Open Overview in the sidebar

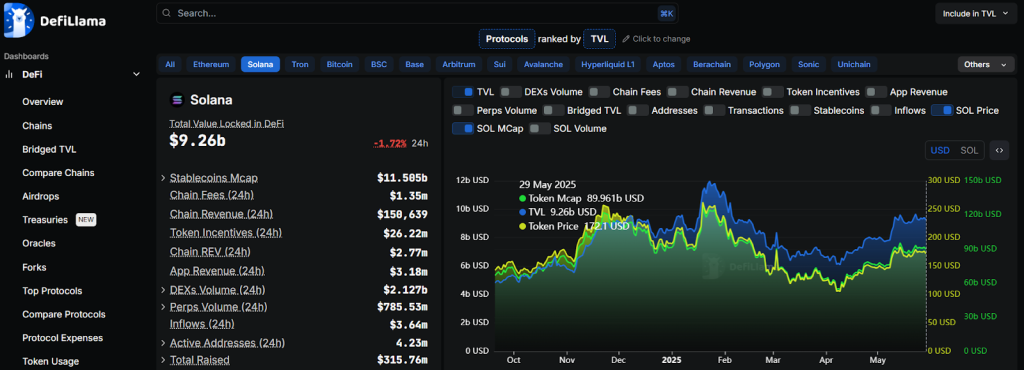[x=42, y=102]
